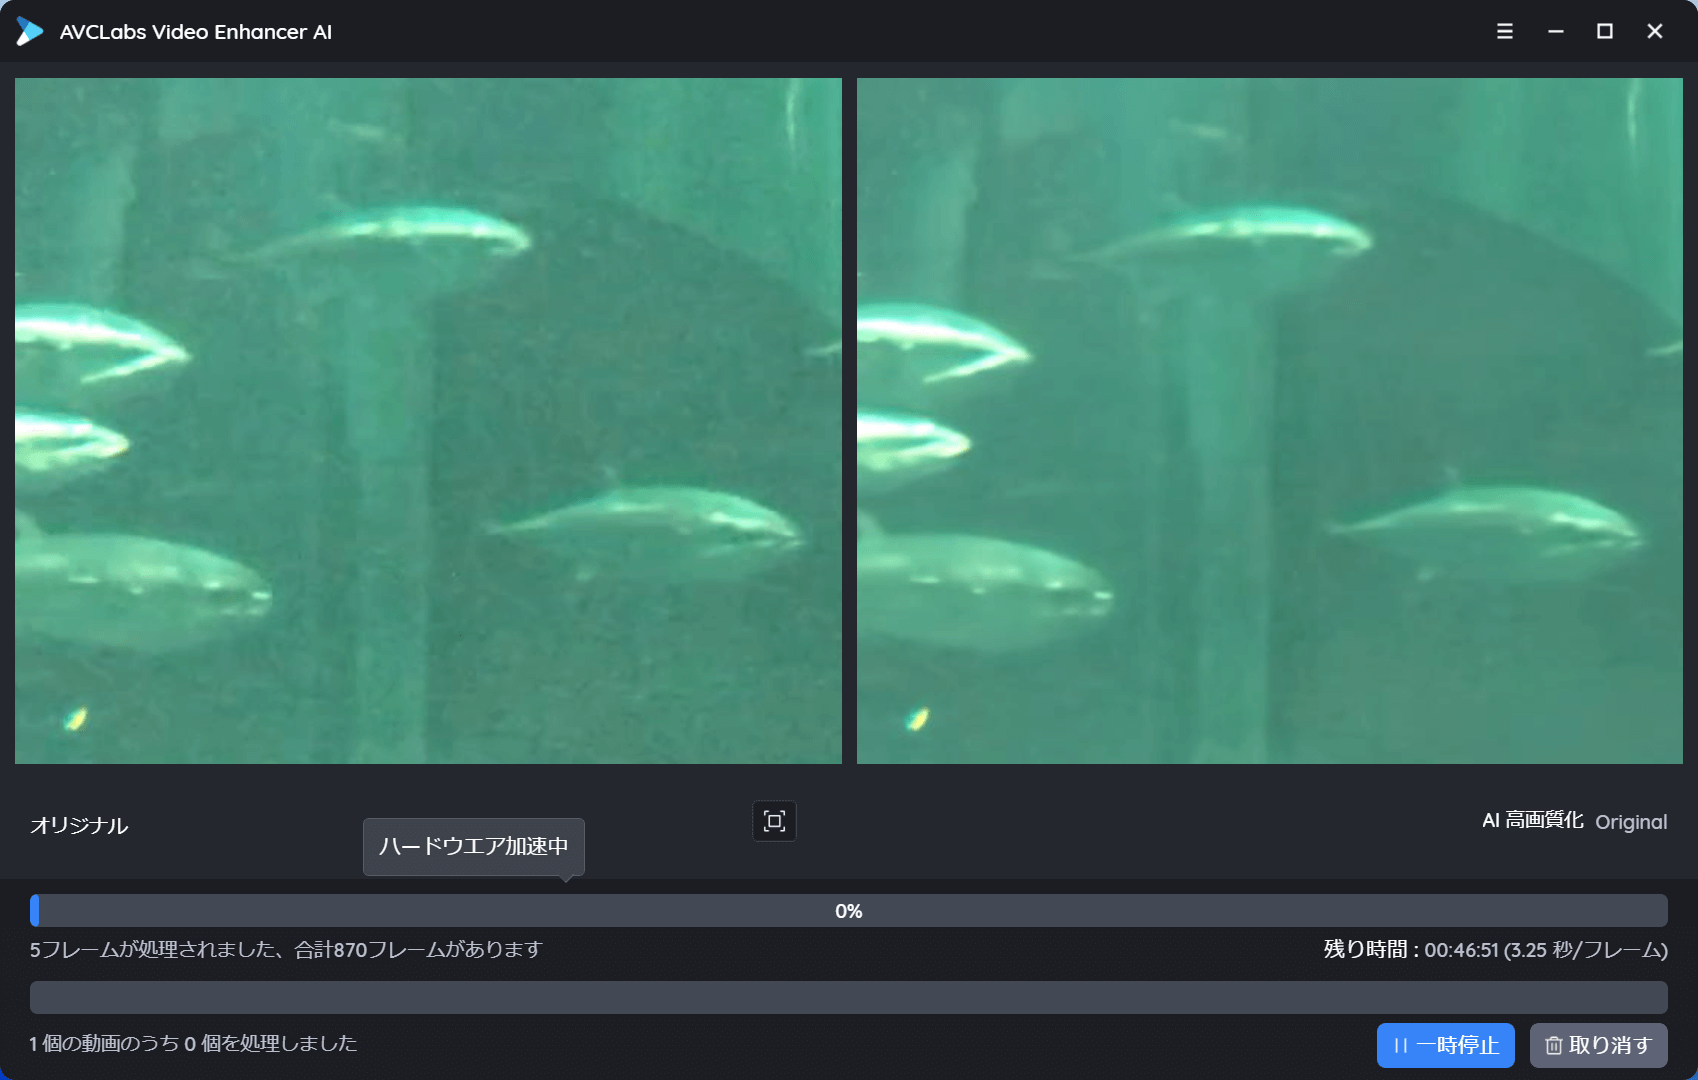Select the Original view label
This screenshot has width=1698, height=1080.
click(1632, 822)
